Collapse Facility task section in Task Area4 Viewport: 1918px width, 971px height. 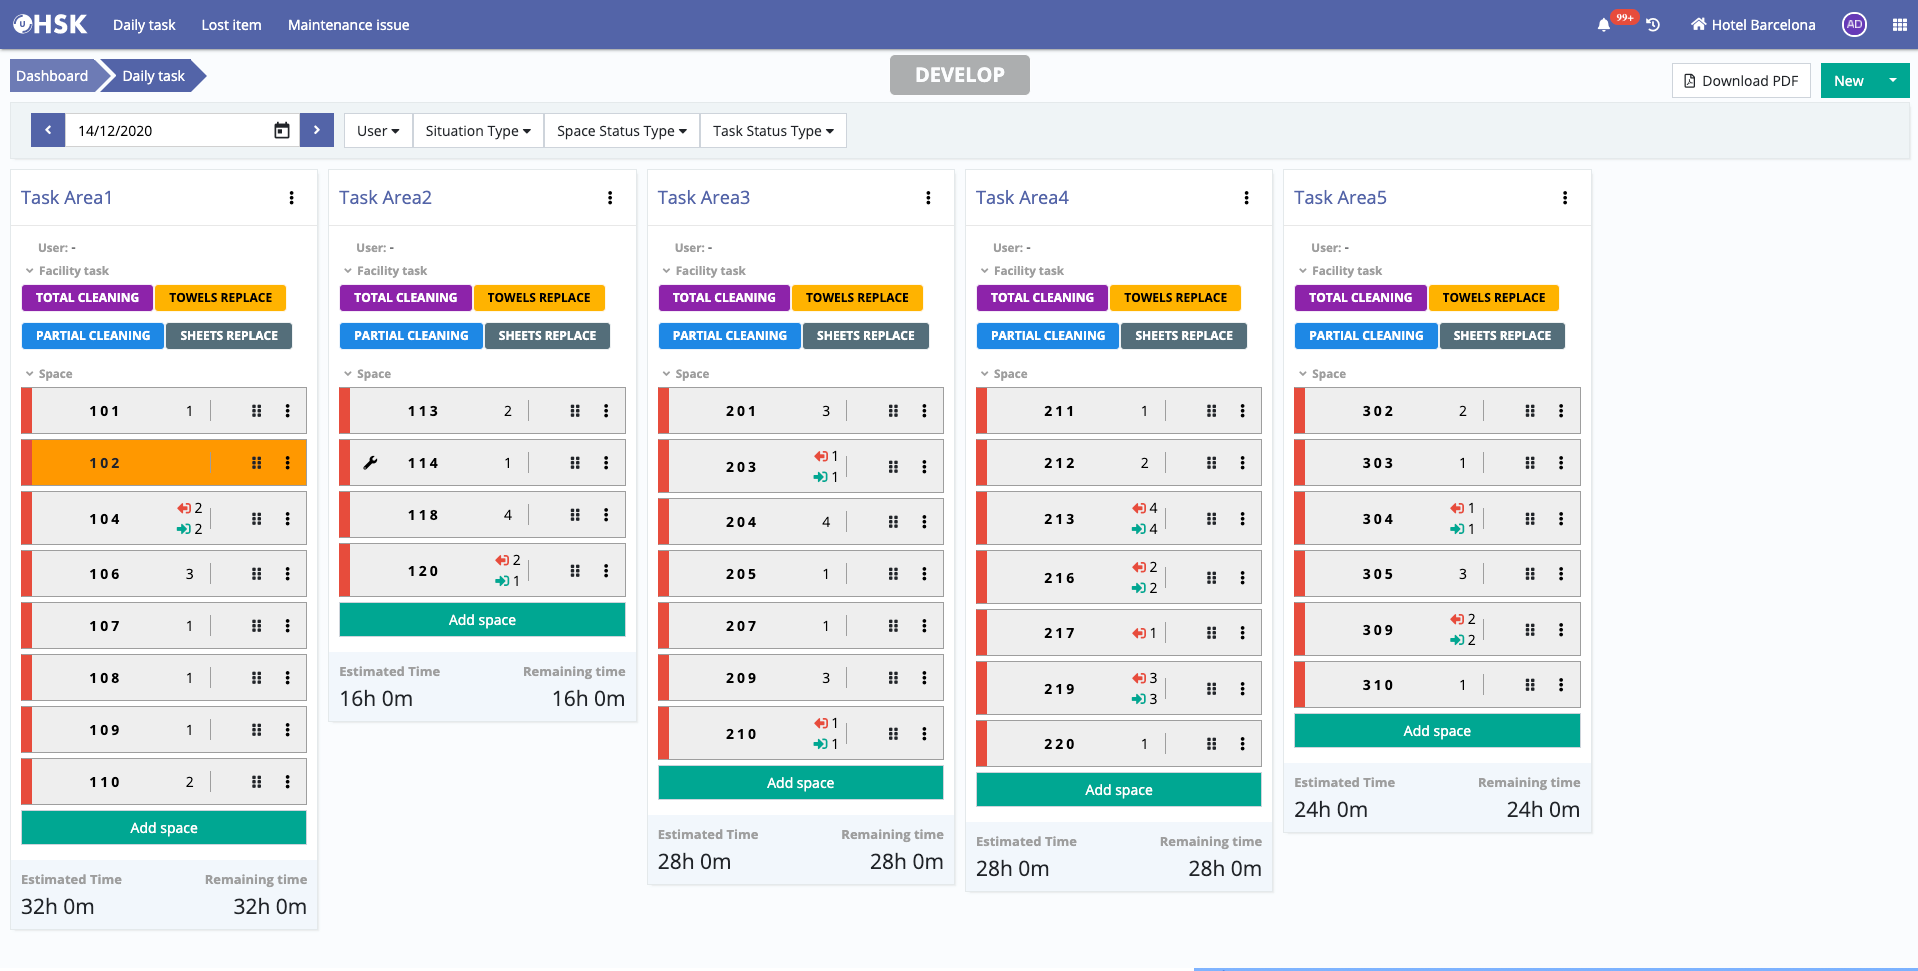1028,271
